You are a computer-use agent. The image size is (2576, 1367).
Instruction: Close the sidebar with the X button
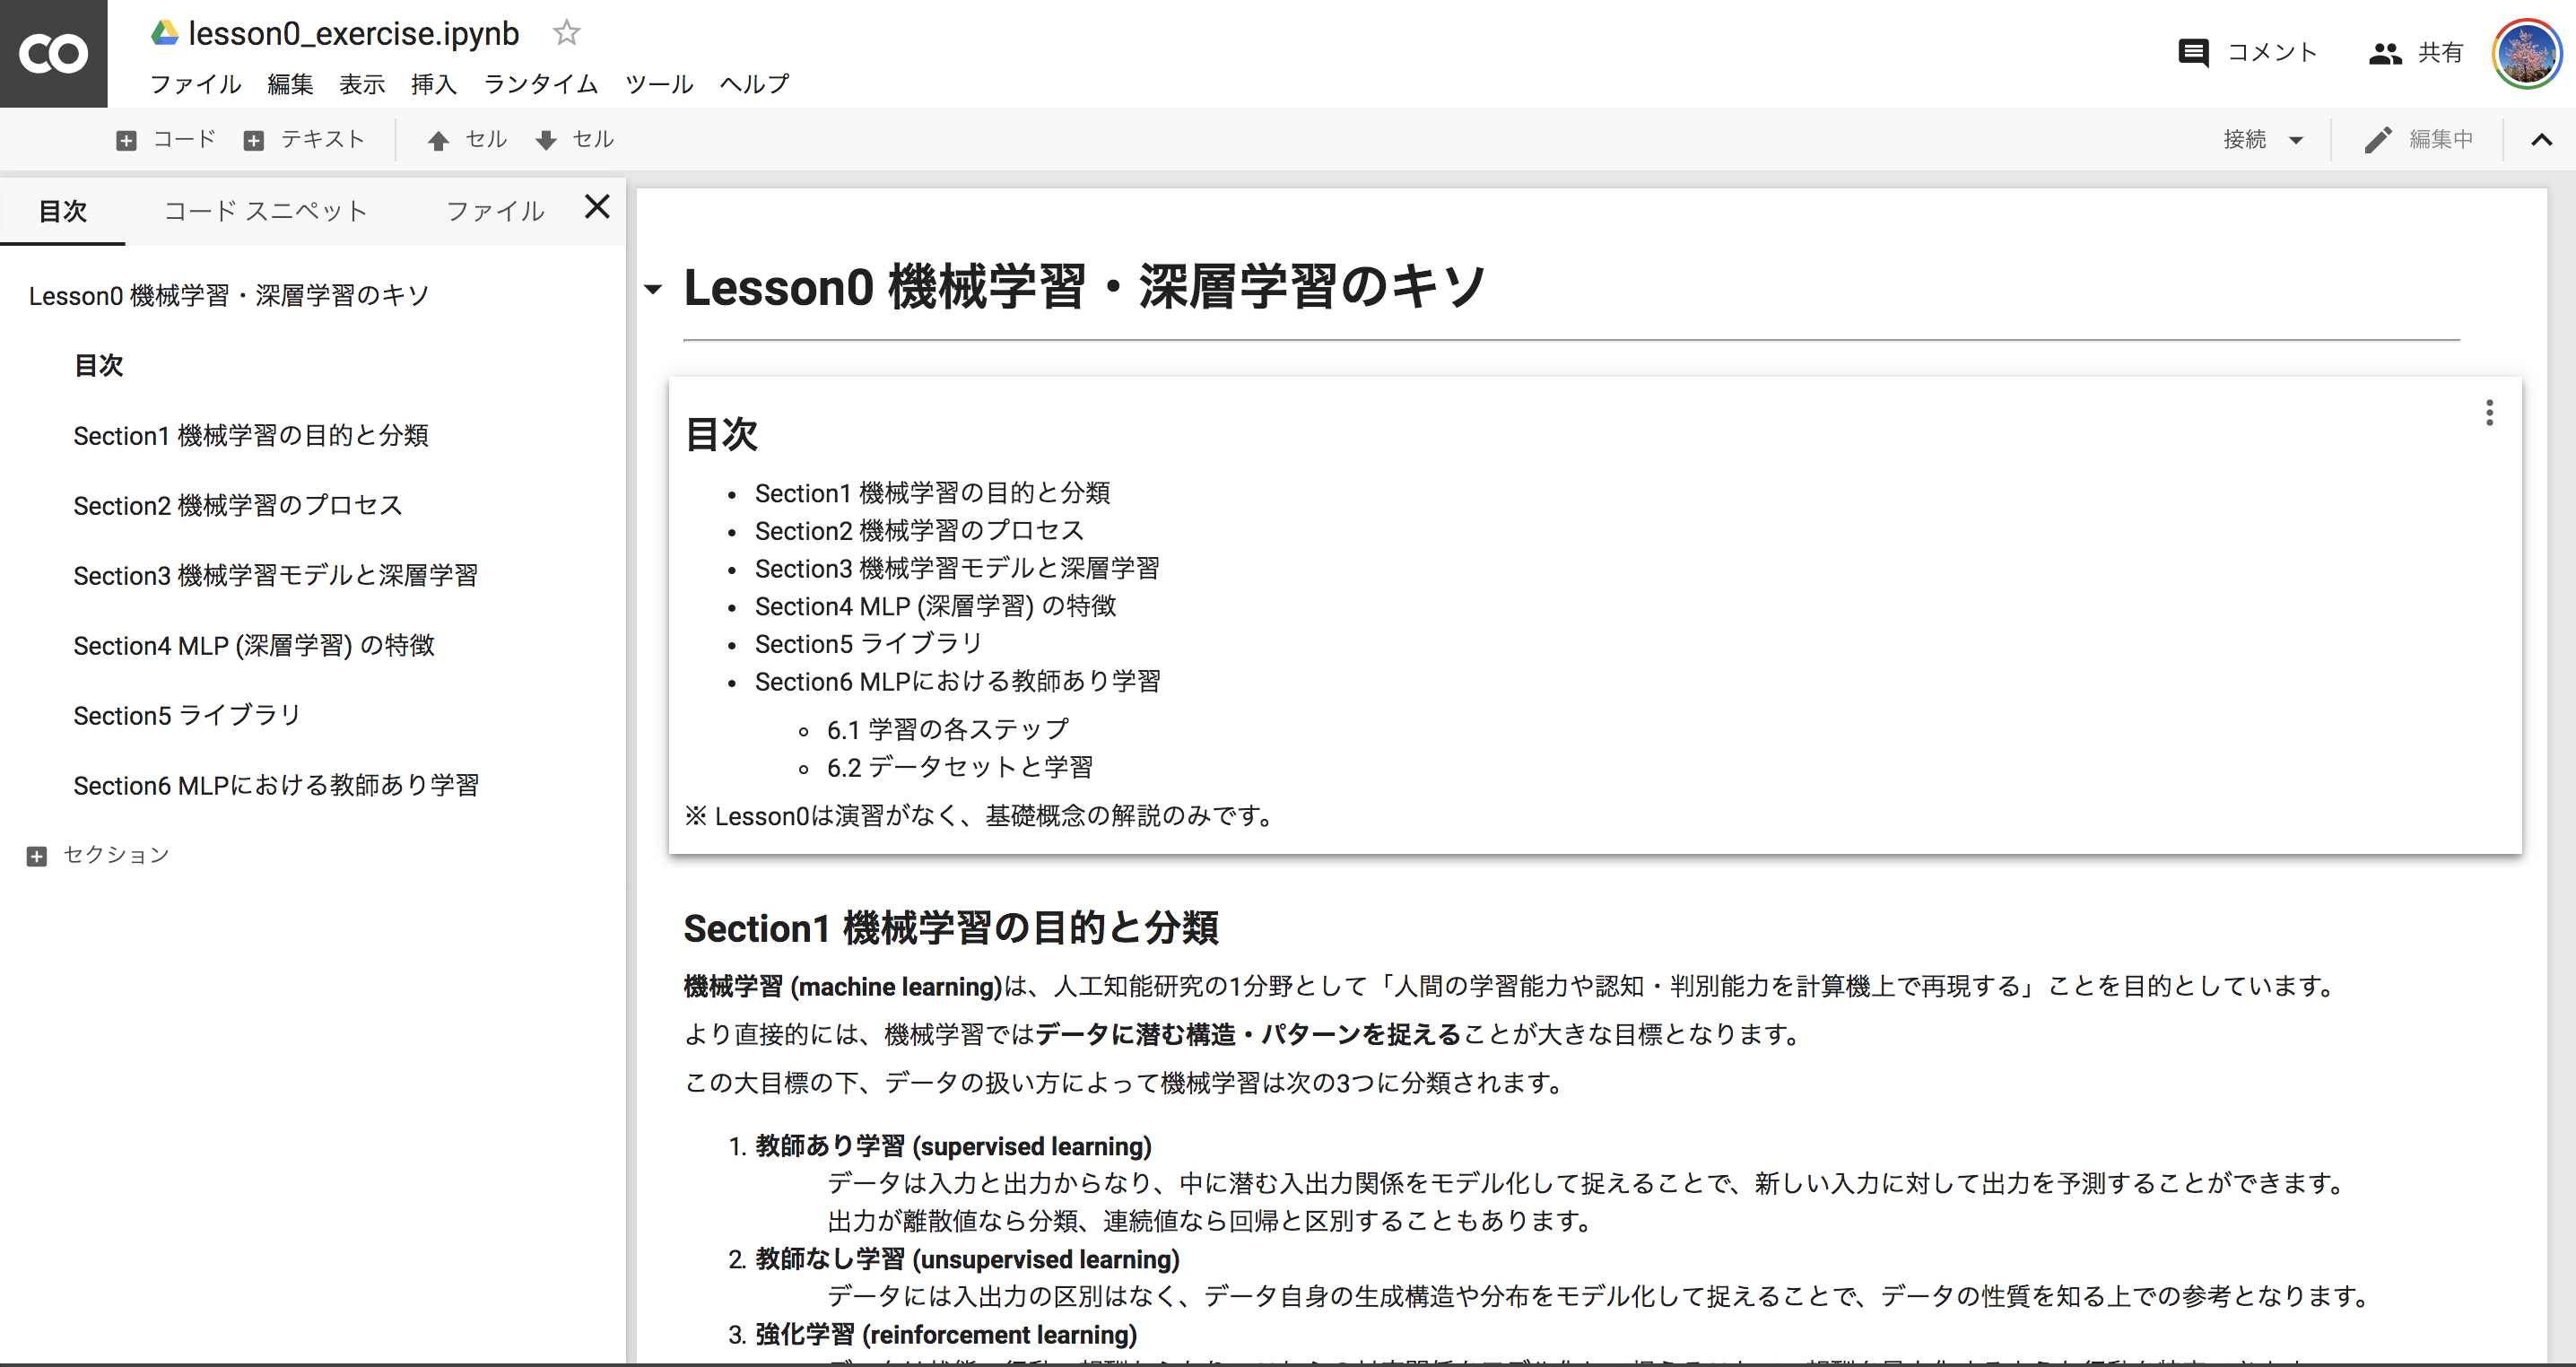(x=597, y=207)
